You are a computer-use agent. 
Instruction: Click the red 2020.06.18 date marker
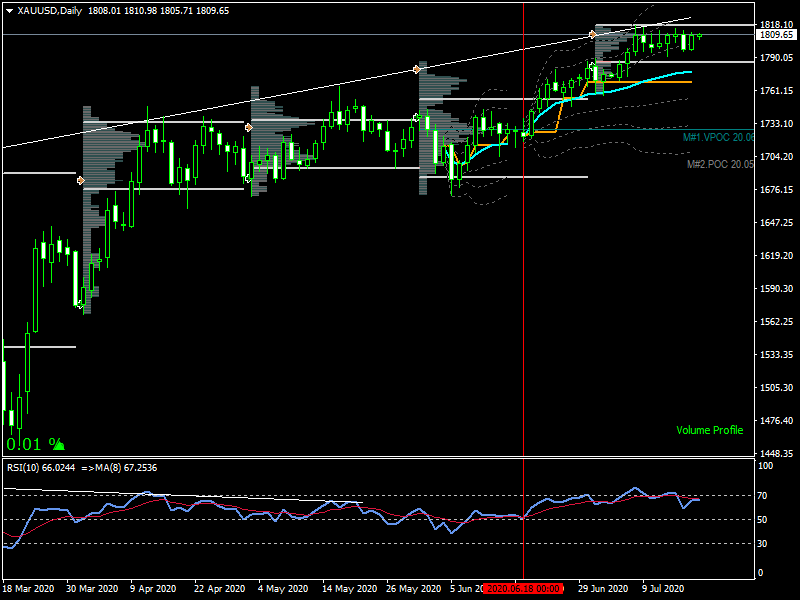click(x=524, y=588)
